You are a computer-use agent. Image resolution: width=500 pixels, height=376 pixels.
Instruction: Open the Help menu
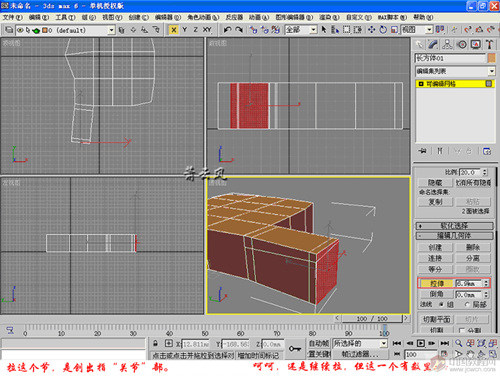pyautogui.click(x=423, y=17)
